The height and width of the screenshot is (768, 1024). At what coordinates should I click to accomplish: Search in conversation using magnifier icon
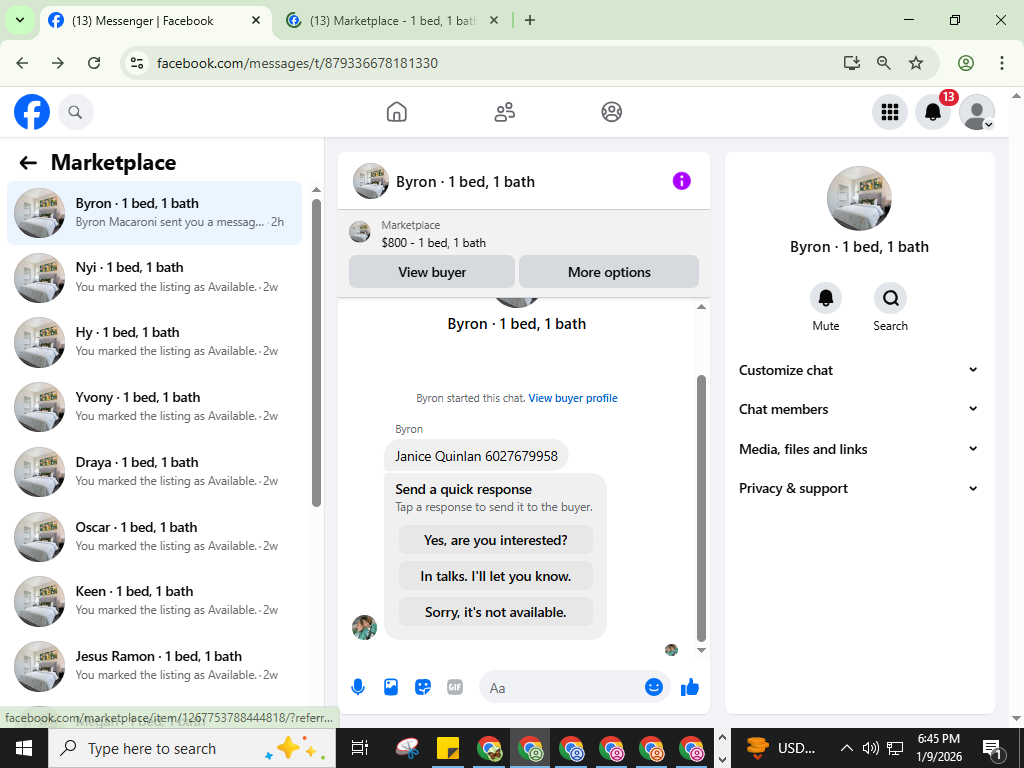tap(890, 298)
